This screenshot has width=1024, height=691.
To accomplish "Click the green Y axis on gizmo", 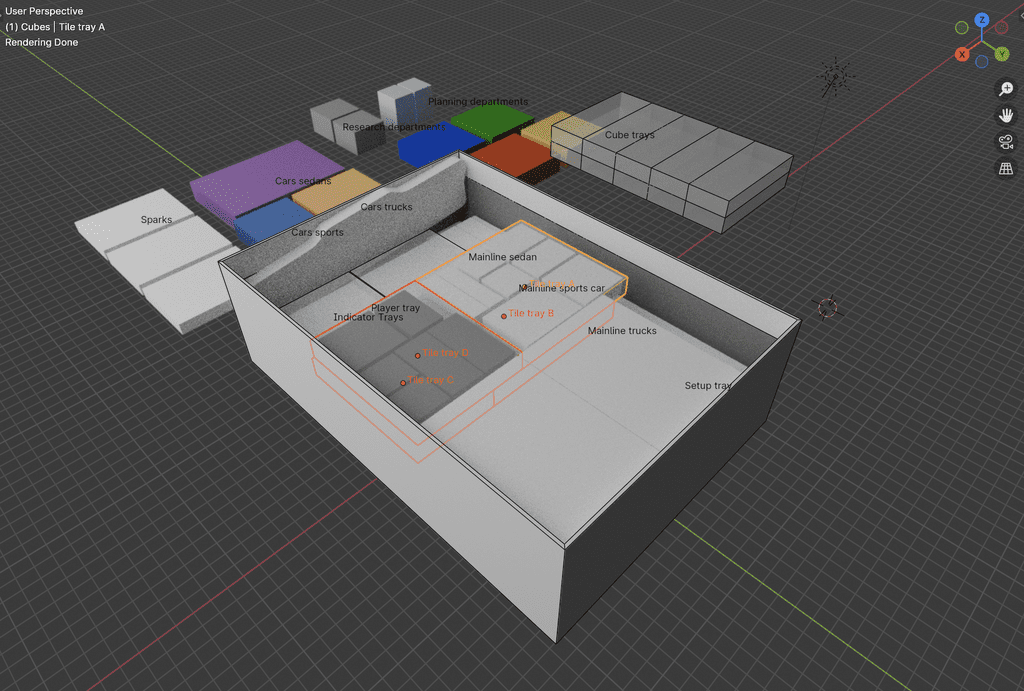I will click(x=1002, y=54).
